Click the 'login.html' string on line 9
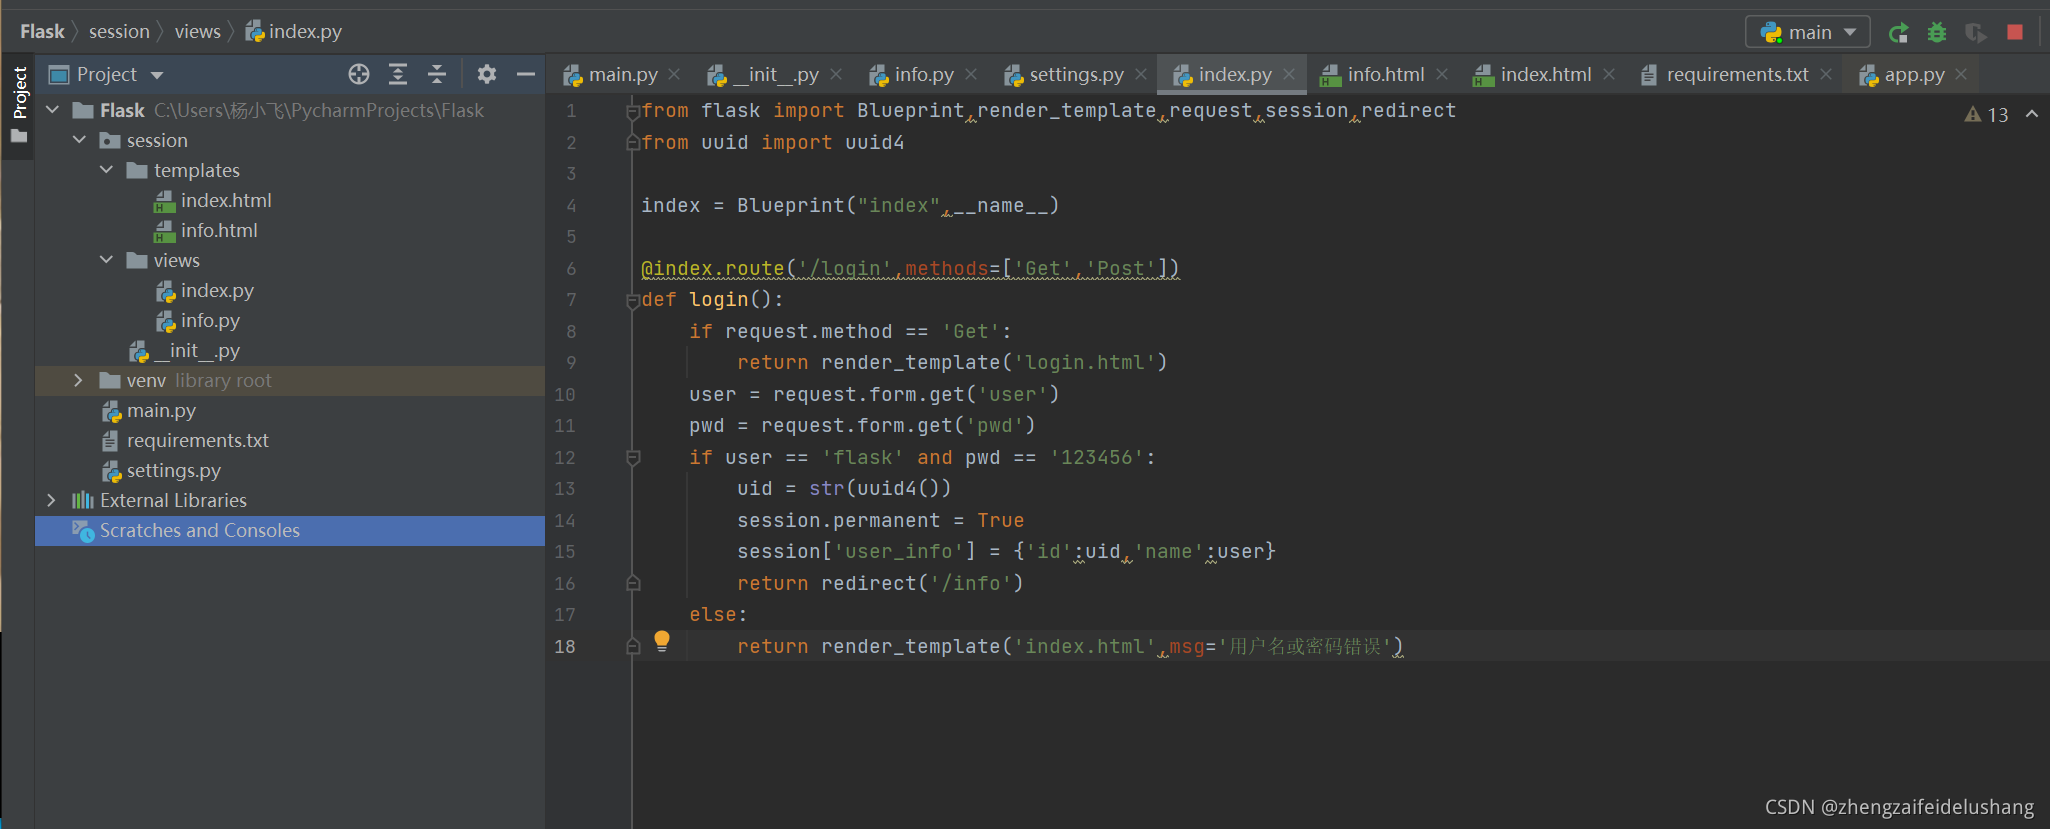This screenshot has width=2050, height=829. [1085, 362]
